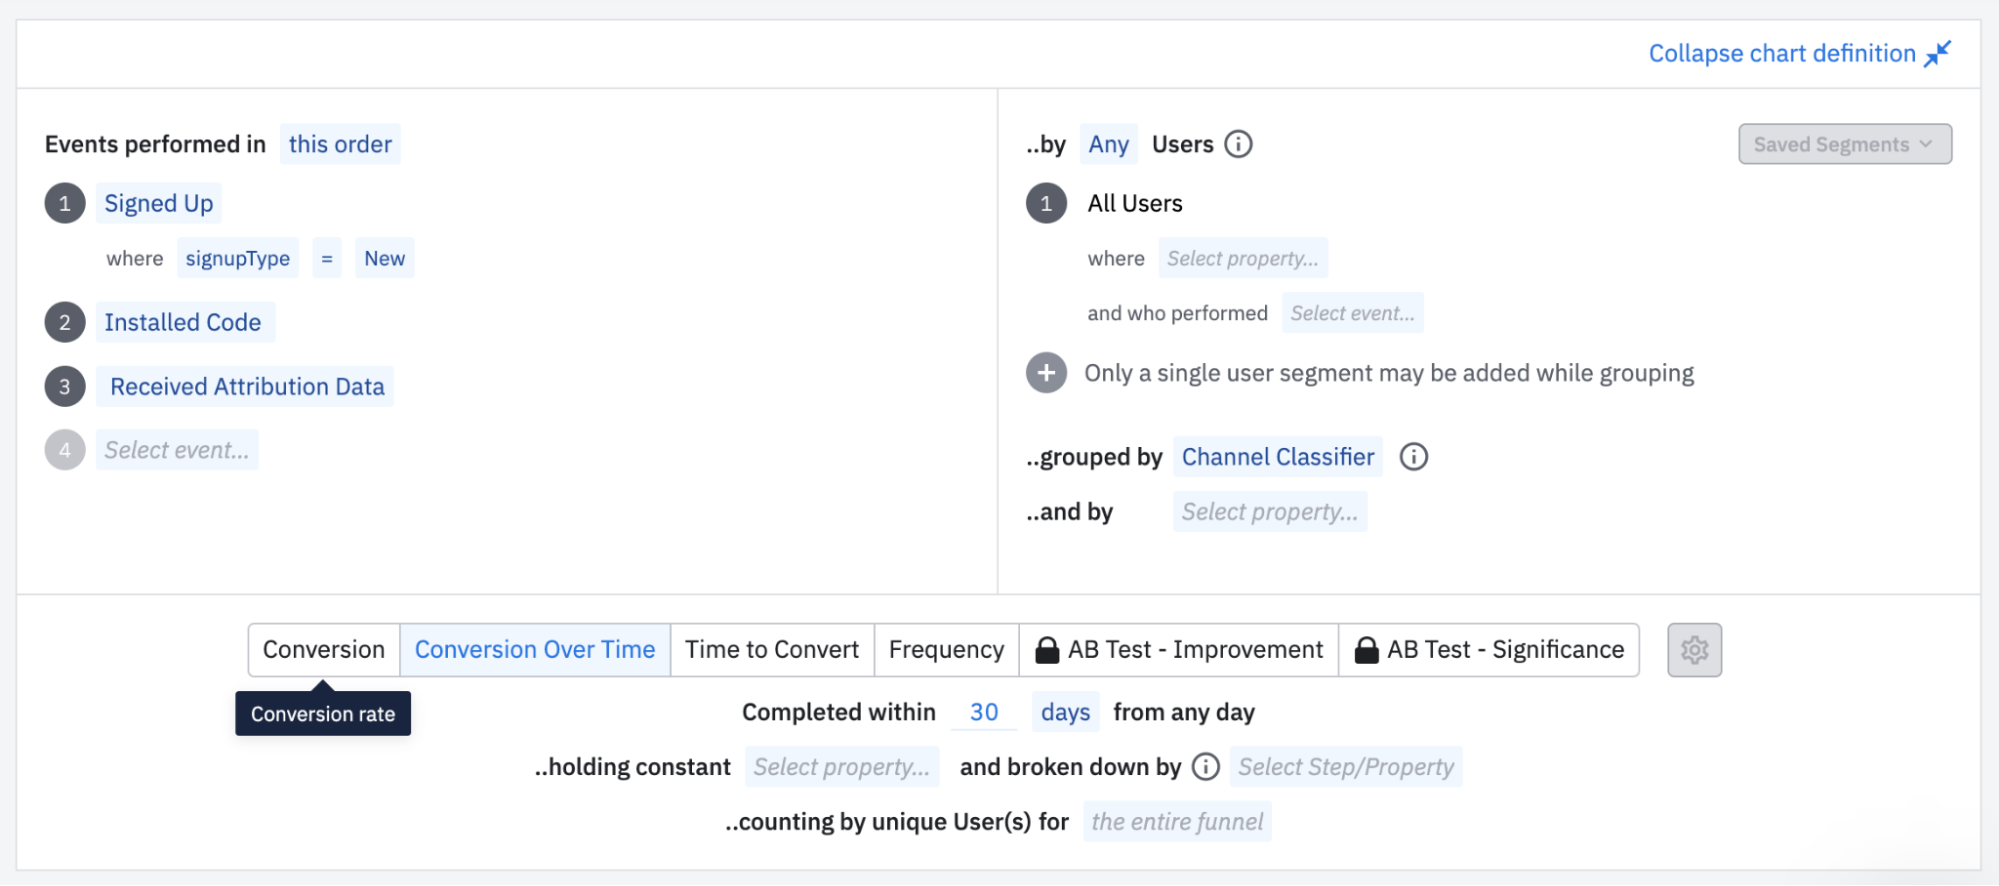The width and height of the screenshot is (1999, 886).
Task: Select event for step 4
Action: 177,450
